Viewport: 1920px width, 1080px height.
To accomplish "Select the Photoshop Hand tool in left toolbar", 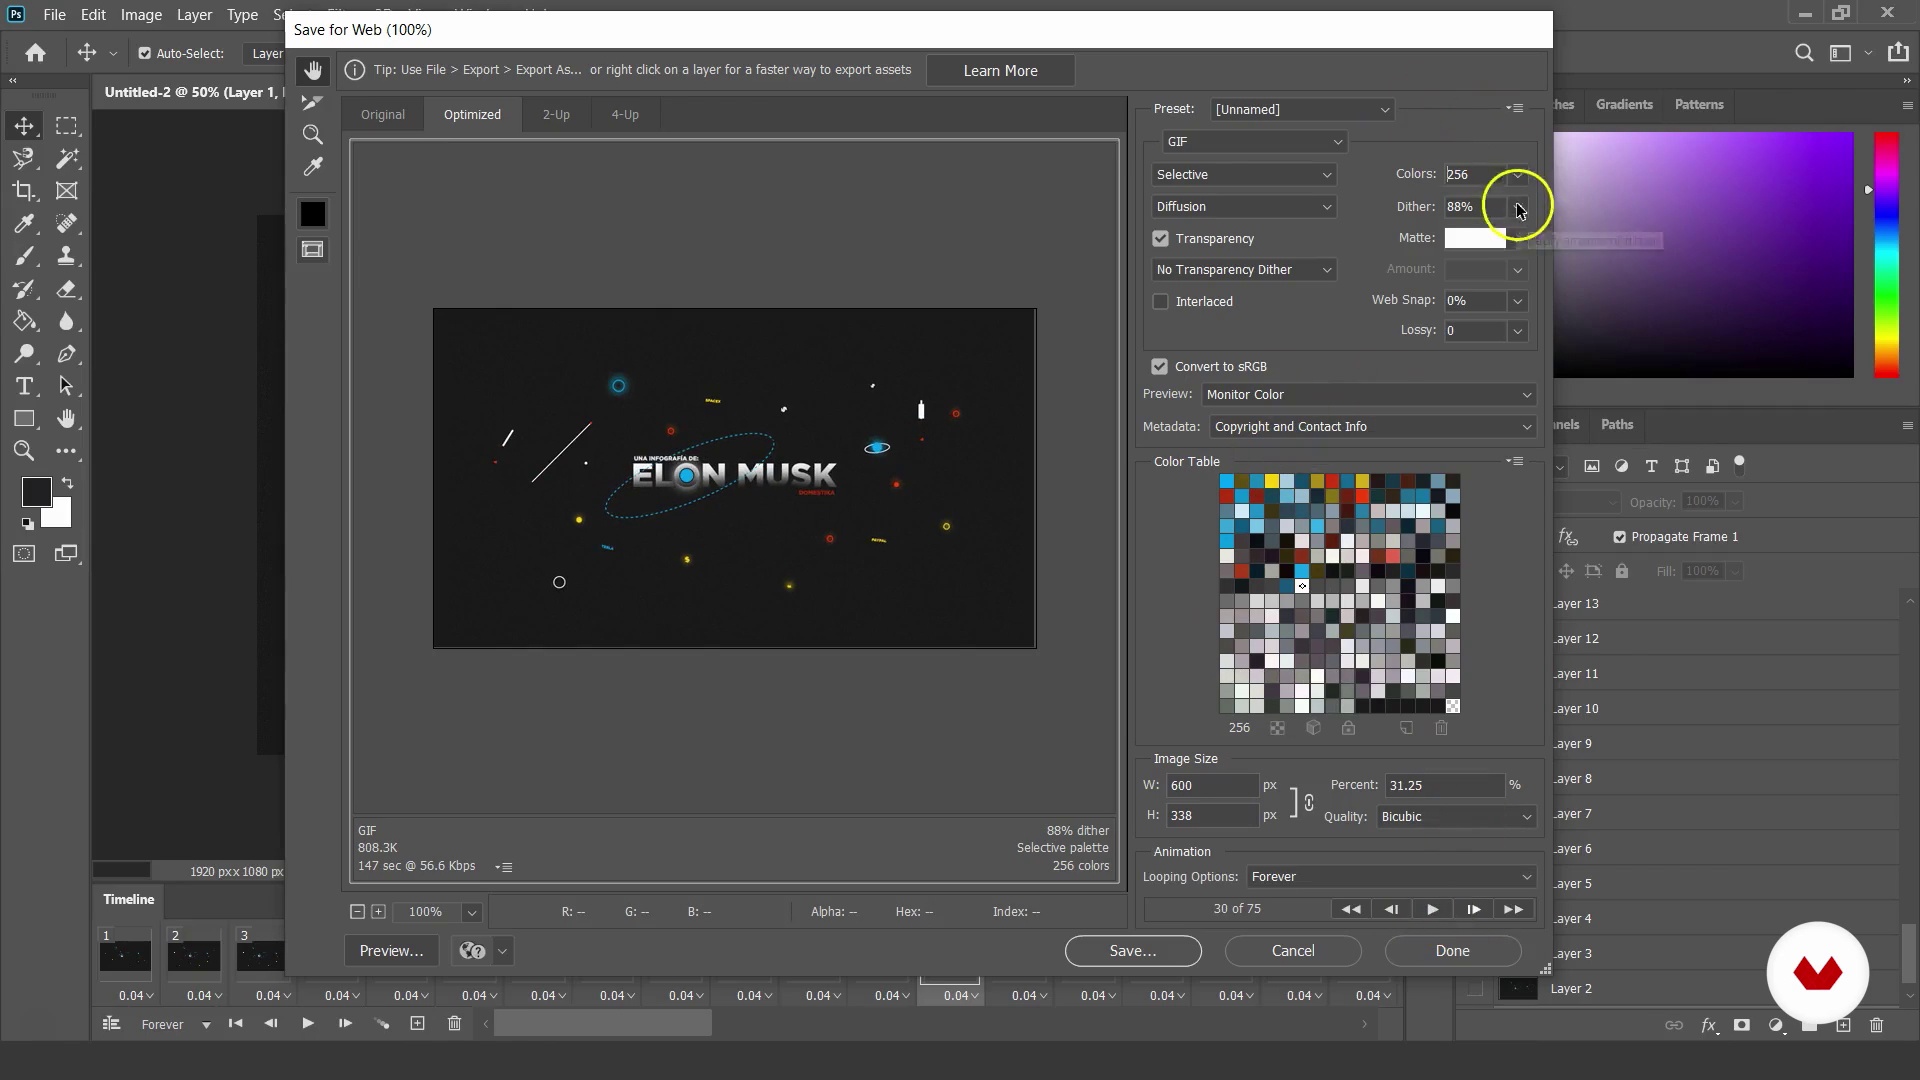I will coord(67,419).
